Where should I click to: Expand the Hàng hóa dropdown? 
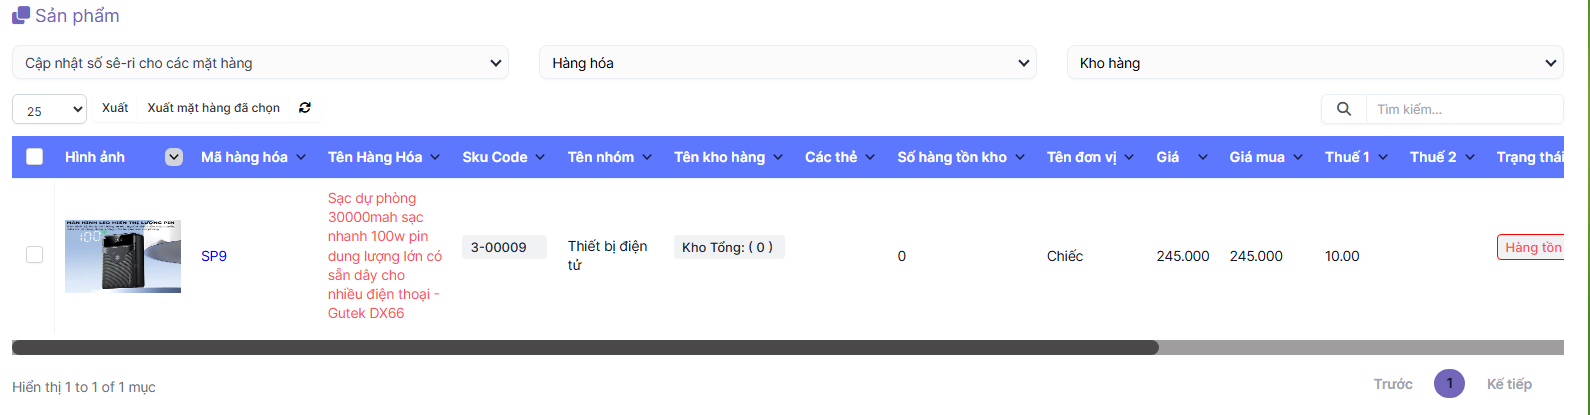(787, 63)
